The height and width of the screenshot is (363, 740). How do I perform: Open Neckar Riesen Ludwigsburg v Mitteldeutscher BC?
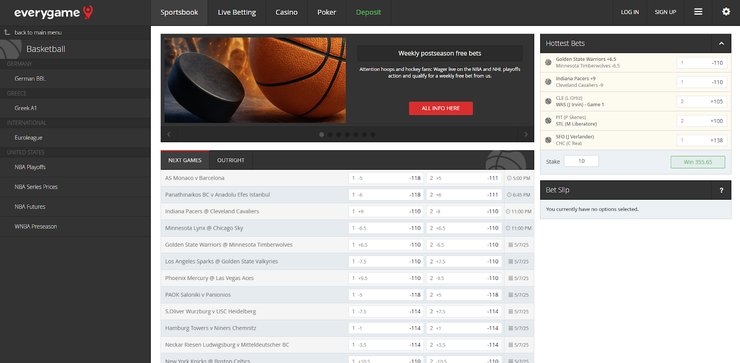(227, 345)
